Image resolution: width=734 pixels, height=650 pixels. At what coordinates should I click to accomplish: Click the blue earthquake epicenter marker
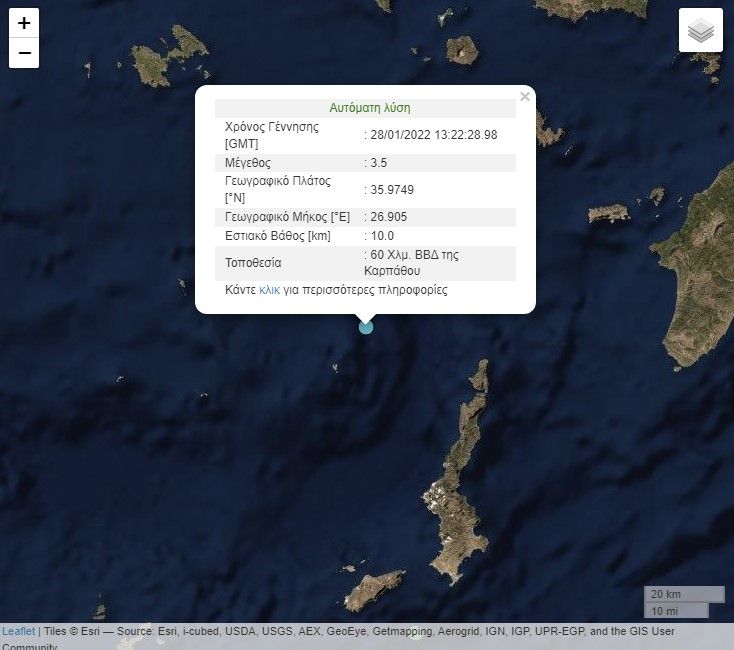pyautogui.click(x=366, y=326)
